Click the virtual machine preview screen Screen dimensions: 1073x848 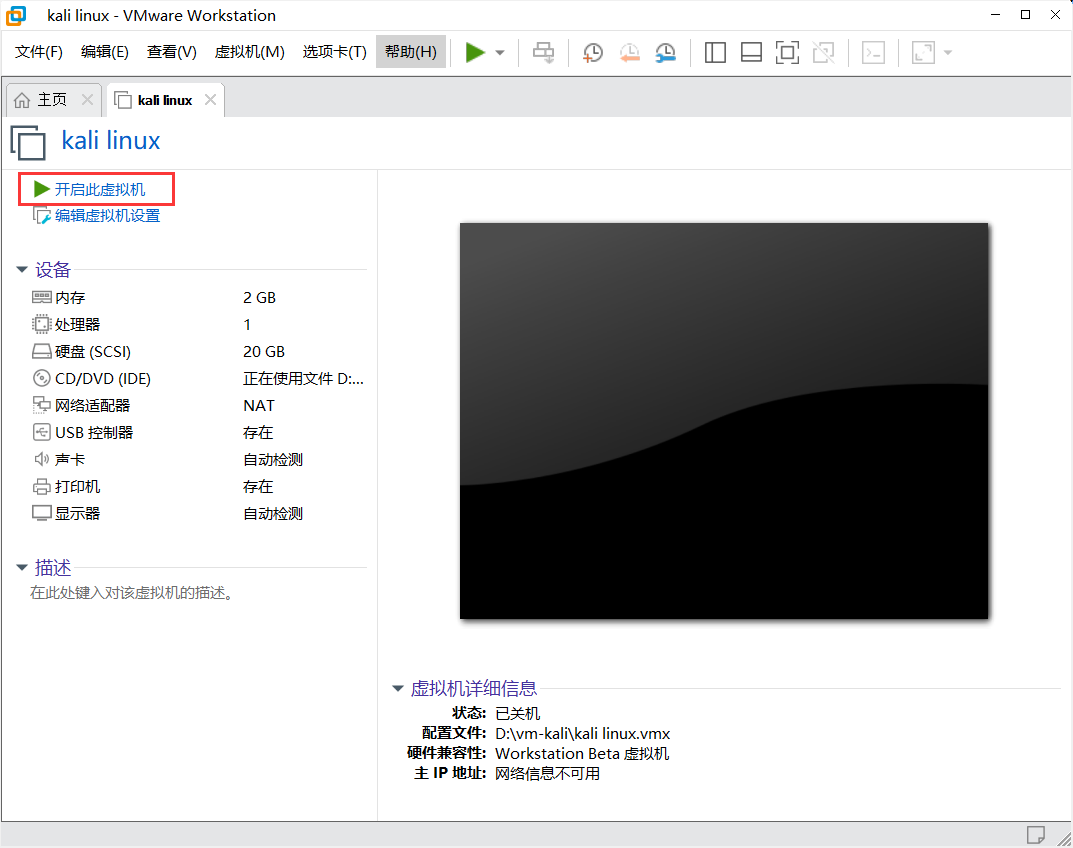coord(724,421)
